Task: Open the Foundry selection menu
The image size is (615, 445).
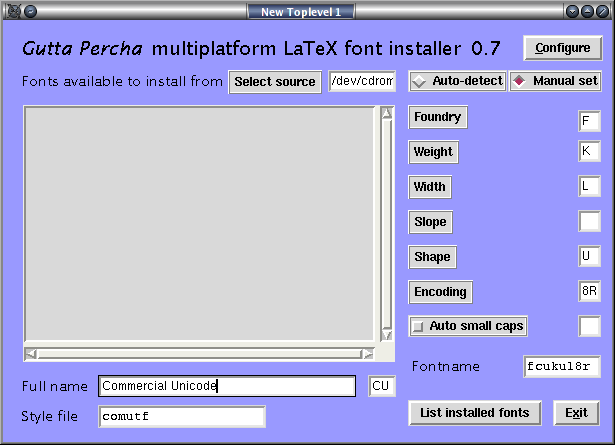Action: tap(438, 117)
